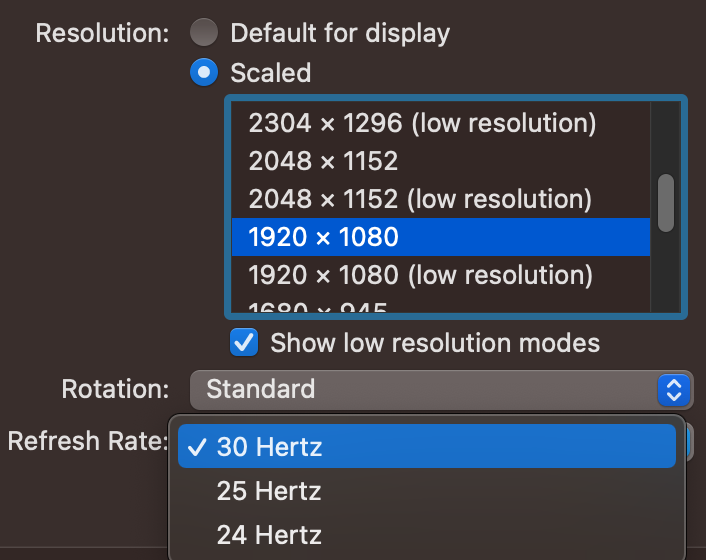Image resolution: width=706 pixels, height=560 pixels.
Task: Select the 2048 × 1152 resolution
Action: [324, 161]
